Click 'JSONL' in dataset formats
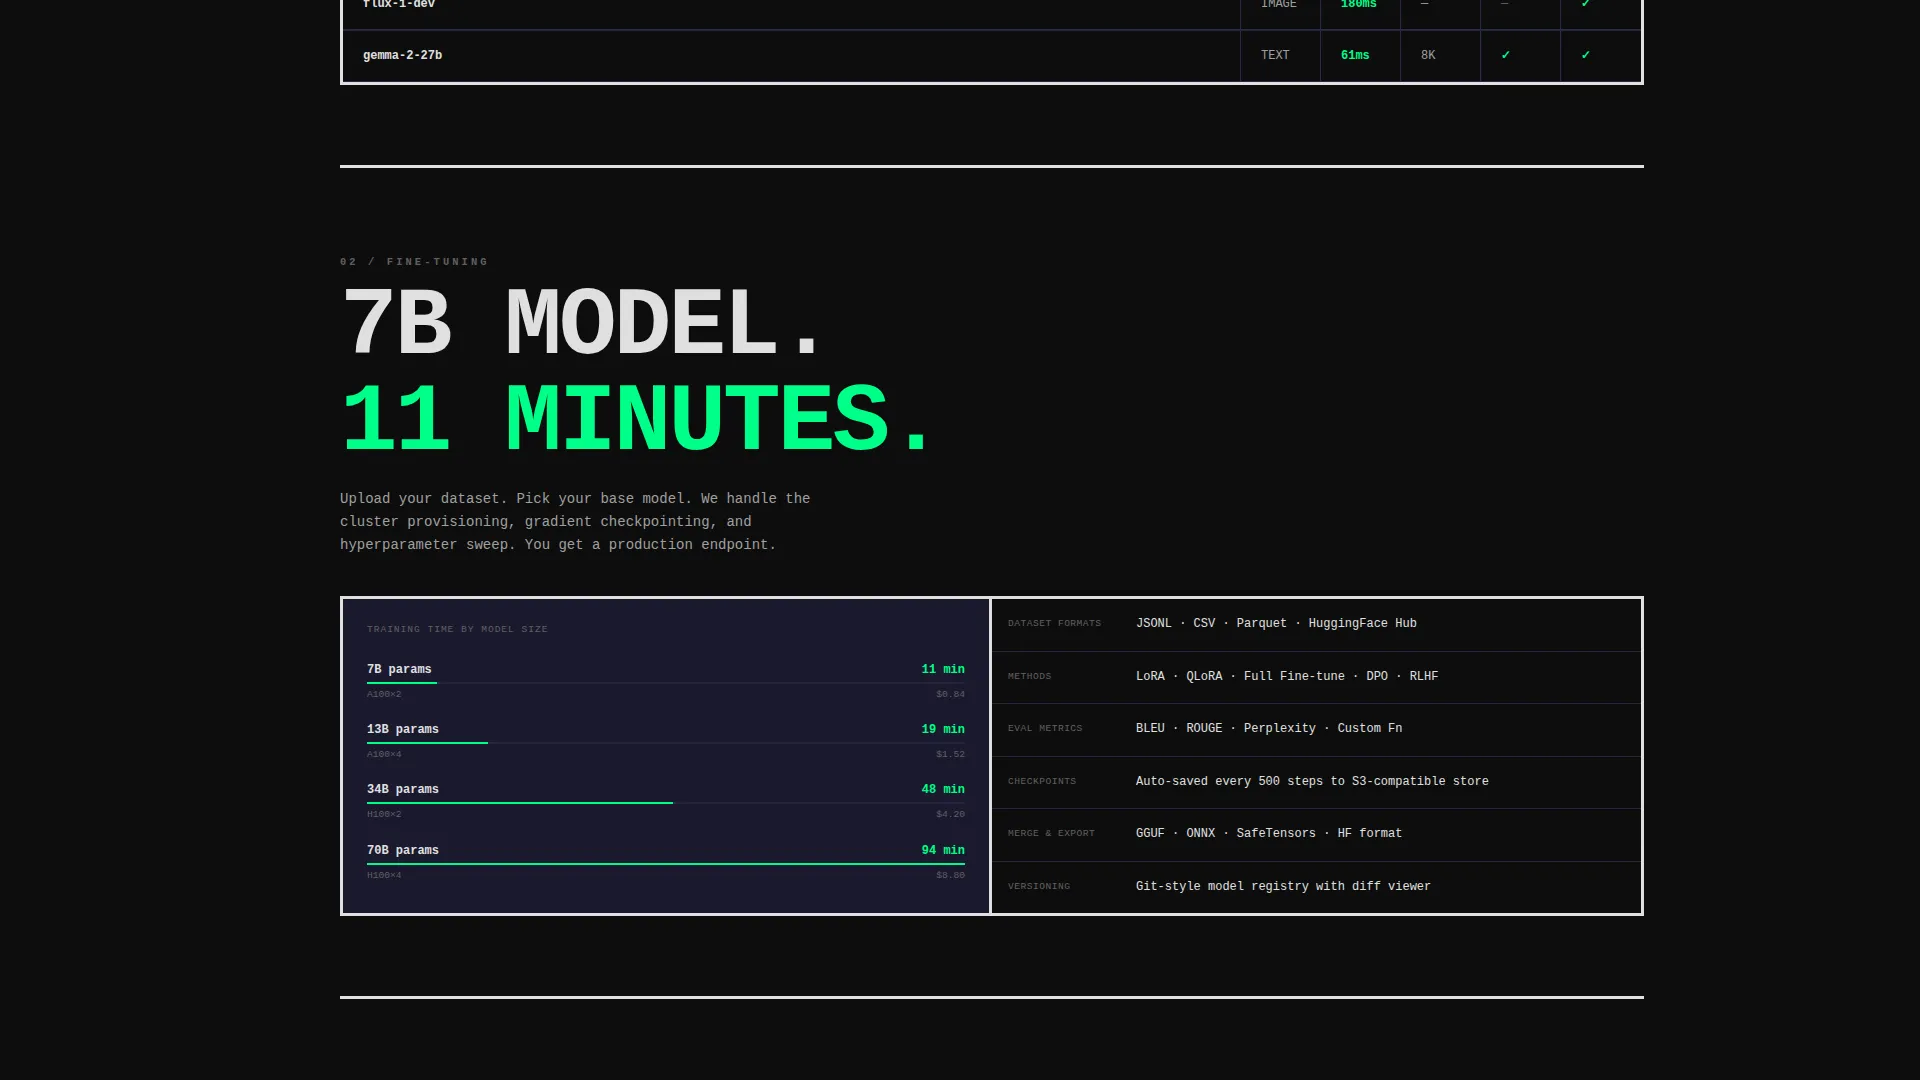1920x1080 pixels. click(1153, 623)
